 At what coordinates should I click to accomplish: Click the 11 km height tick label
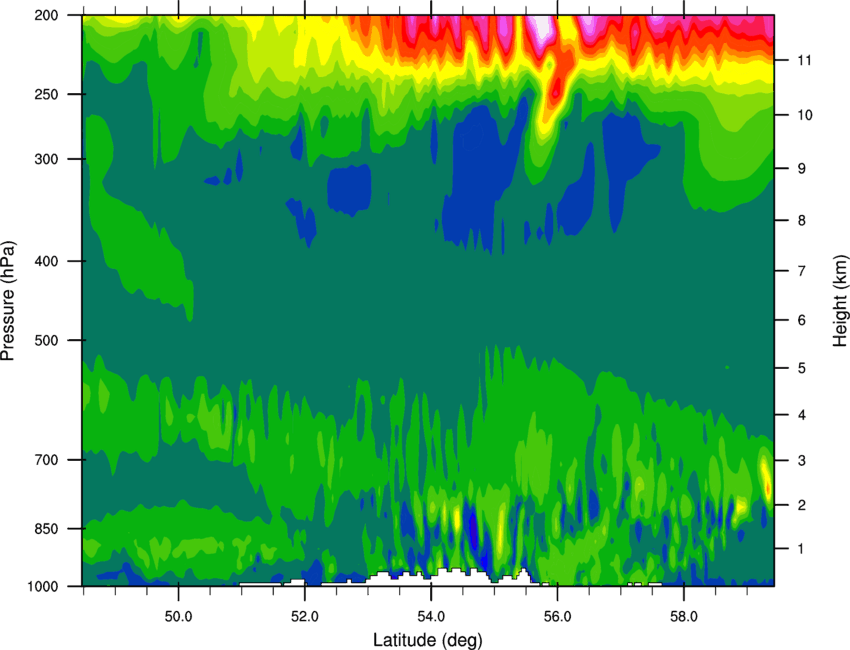pyautogui.click(x=804, y=60)
